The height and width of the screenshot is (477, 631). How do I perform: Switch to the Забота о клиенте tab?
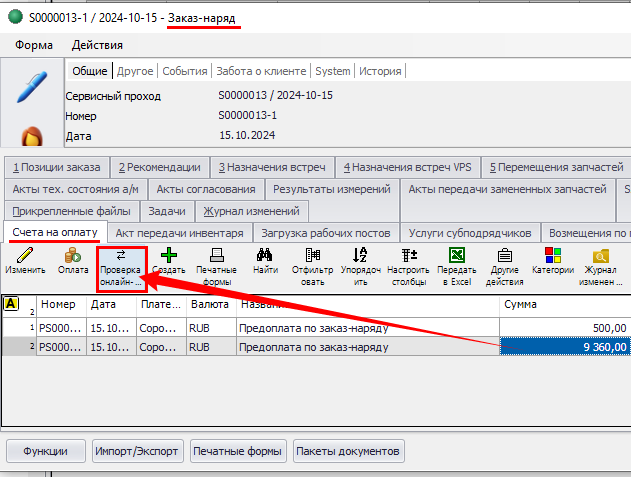[260, 71]
